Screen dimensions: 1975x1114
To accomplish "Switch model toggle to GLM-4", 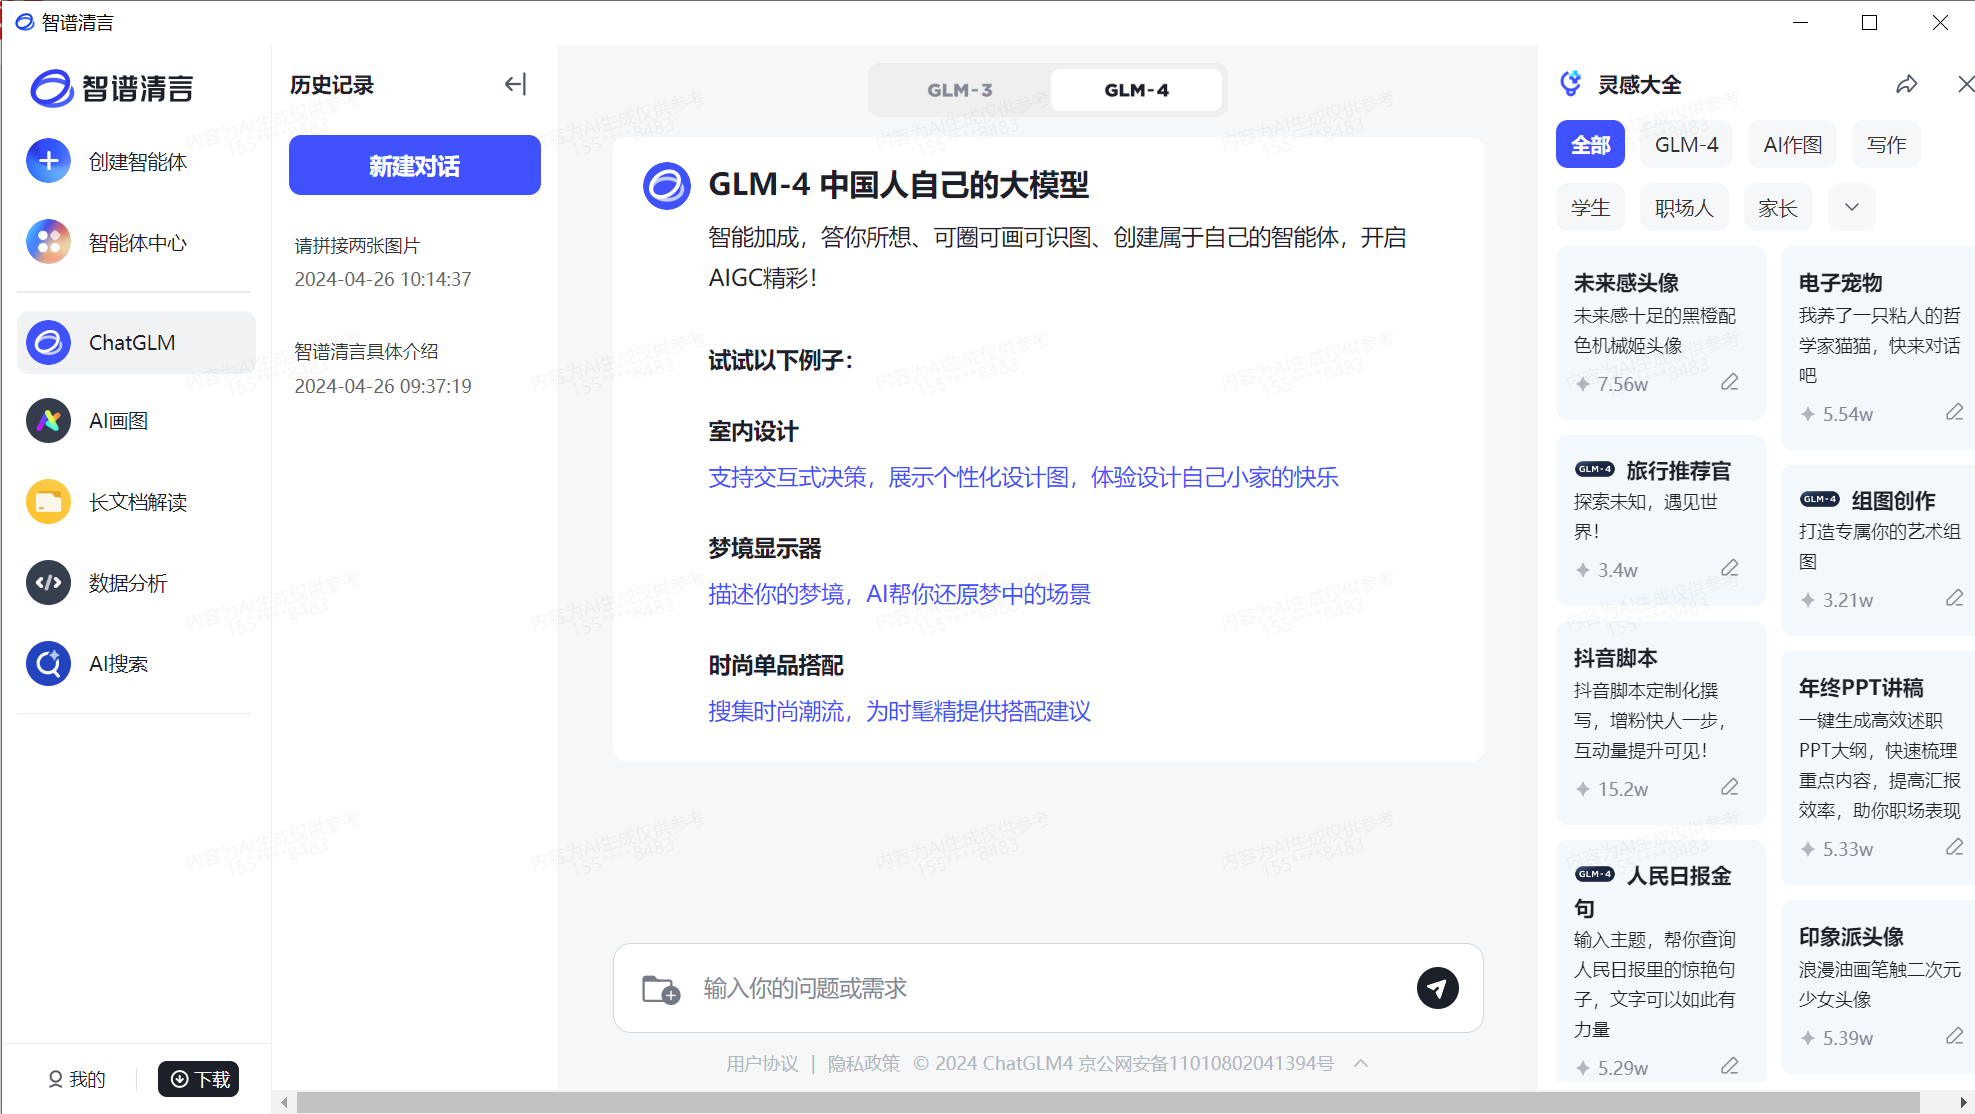I will coord(1136,90).
